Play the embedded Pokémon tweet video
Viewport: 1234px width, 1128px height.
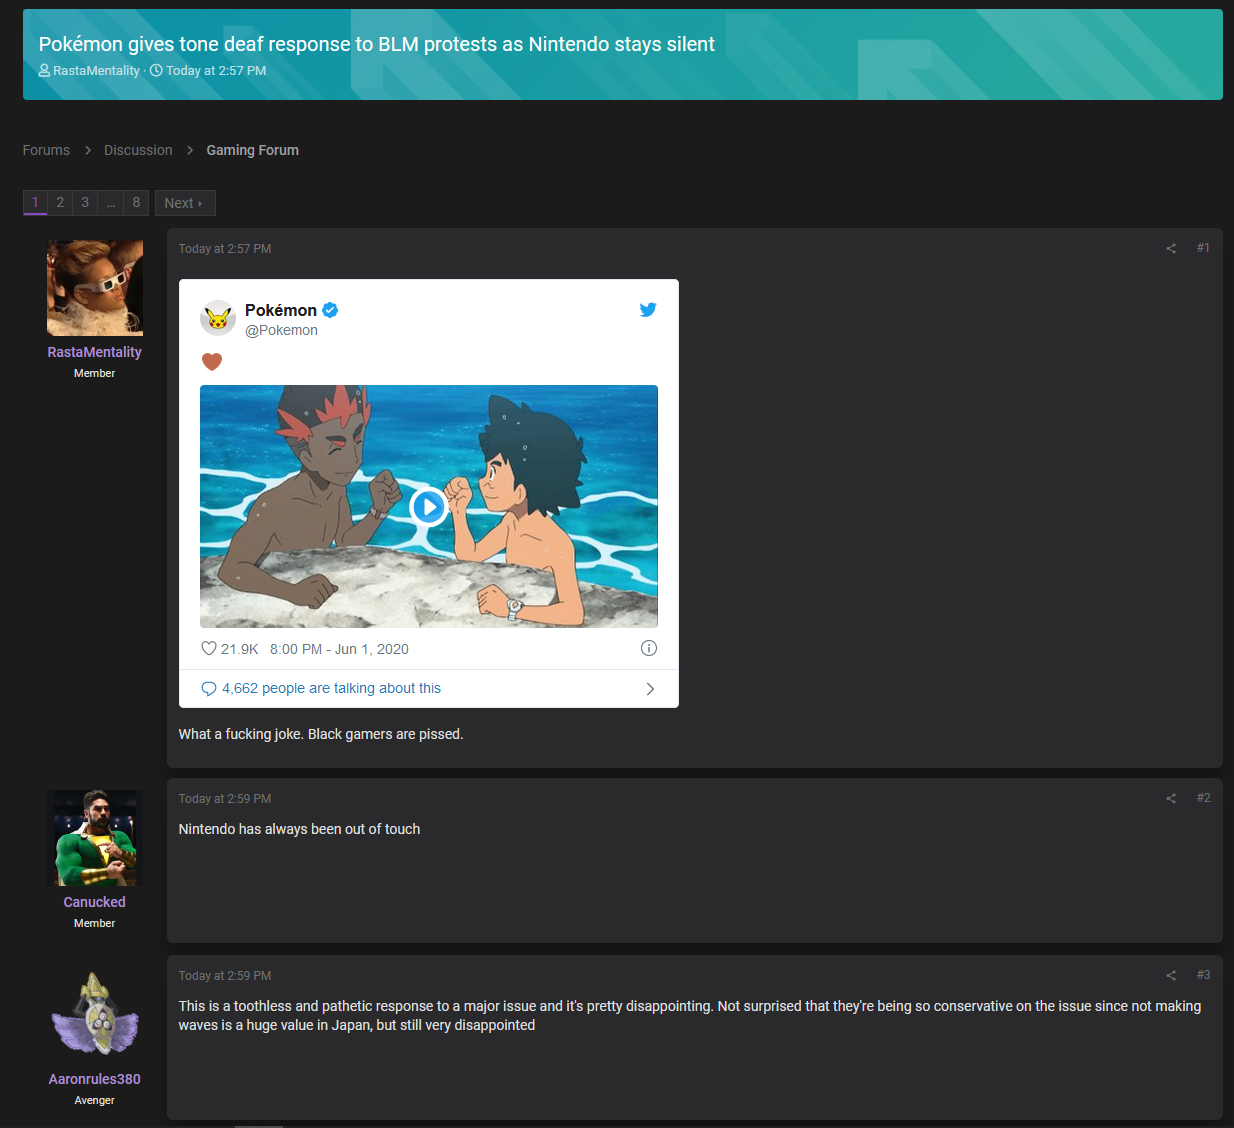tap(428, 507)
